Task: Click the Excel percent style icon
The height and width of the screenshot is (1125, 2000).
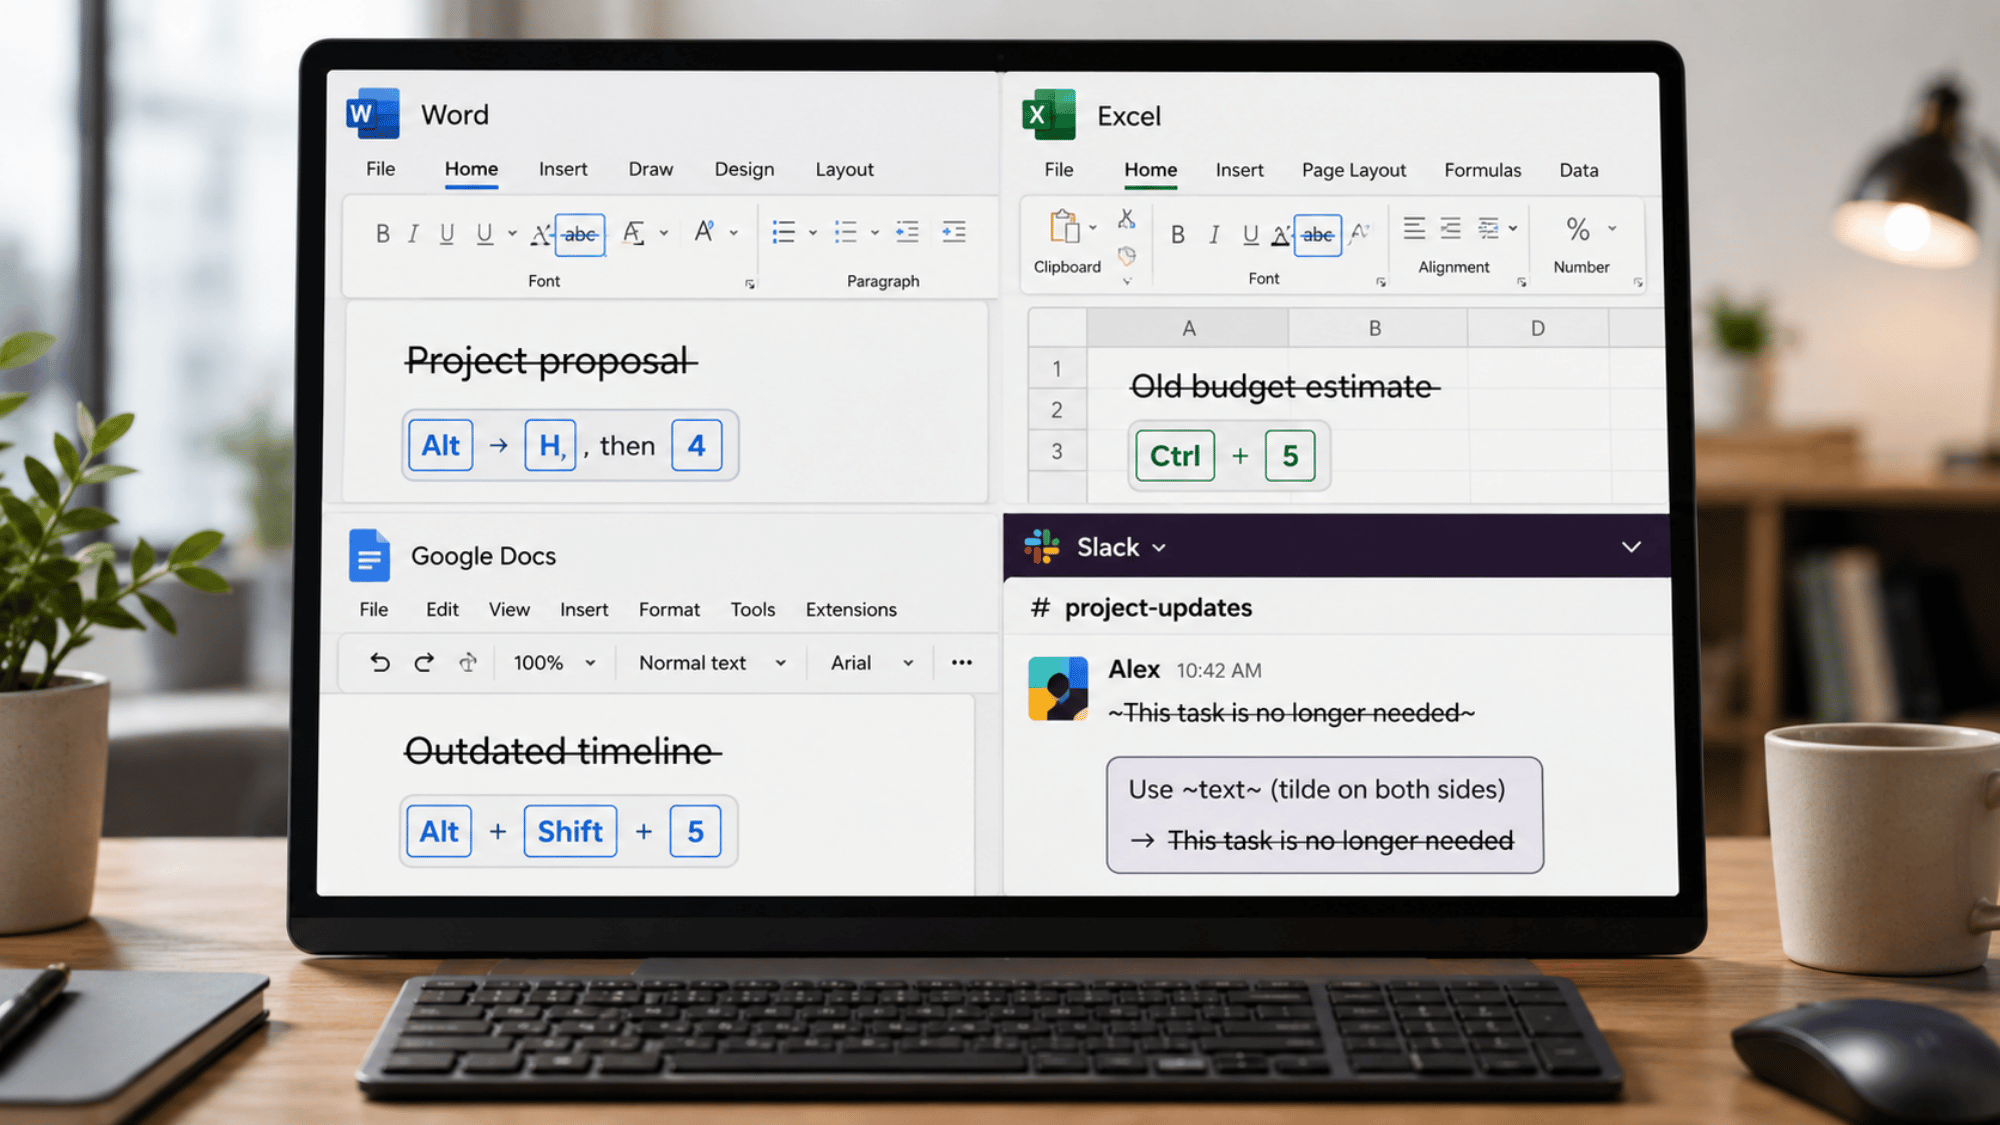Action: 1578,229
